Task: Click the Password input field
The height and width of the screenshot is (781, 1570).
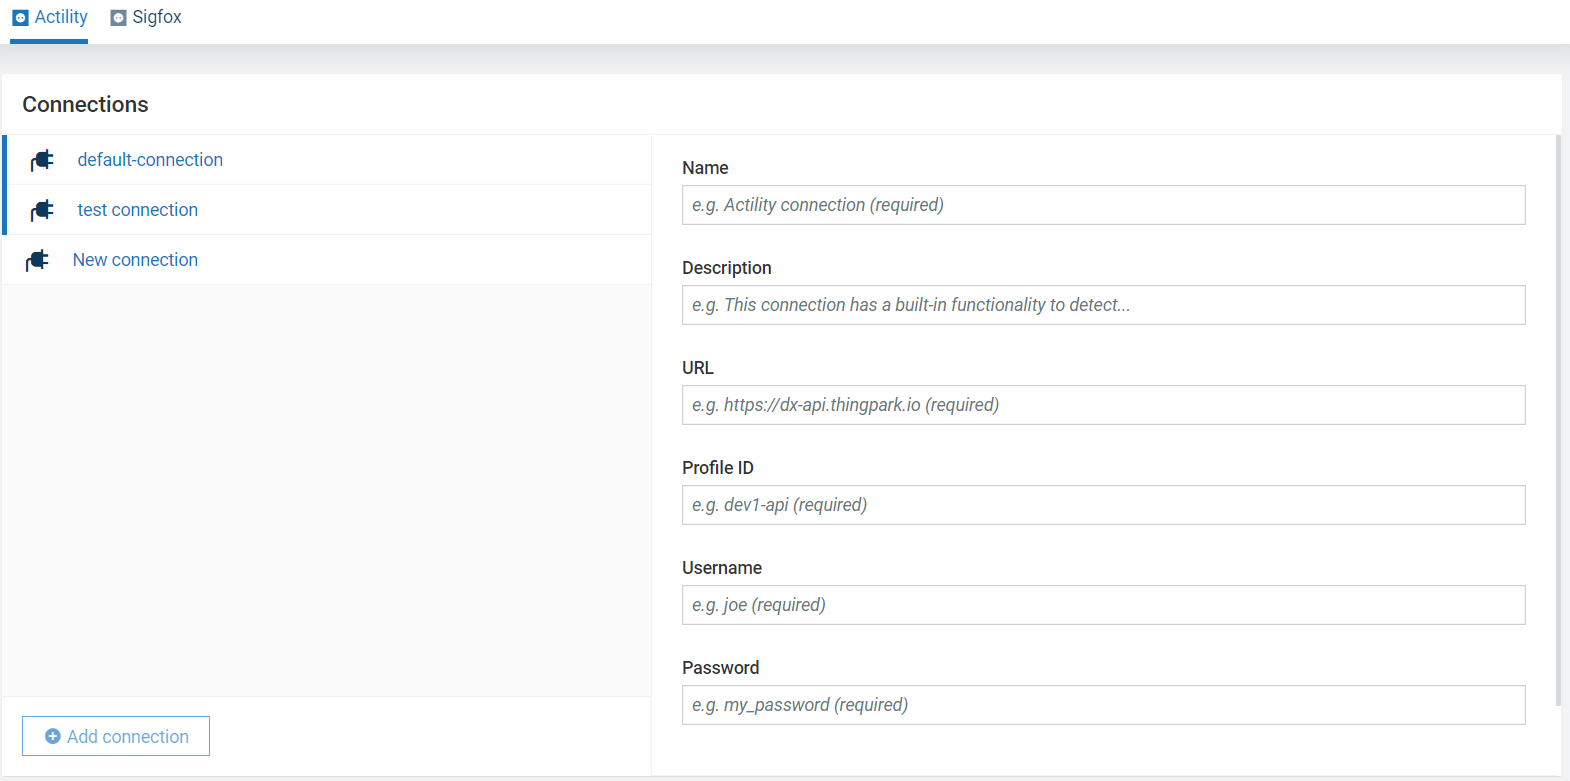Action: pos(1103,705)
